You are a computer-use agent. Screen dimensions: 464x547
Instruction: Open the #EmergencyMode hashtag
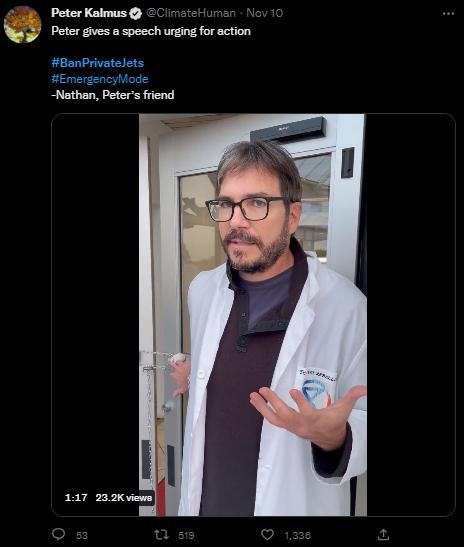click(x=100, y=79)
